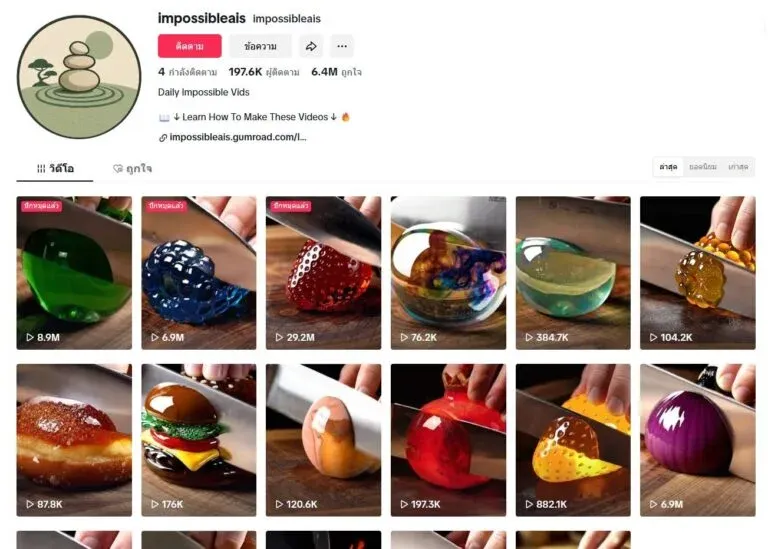Open the impossibleais.gumroad.com link
The height and width of the screenshot is (549, 768).
click(238, 137)
